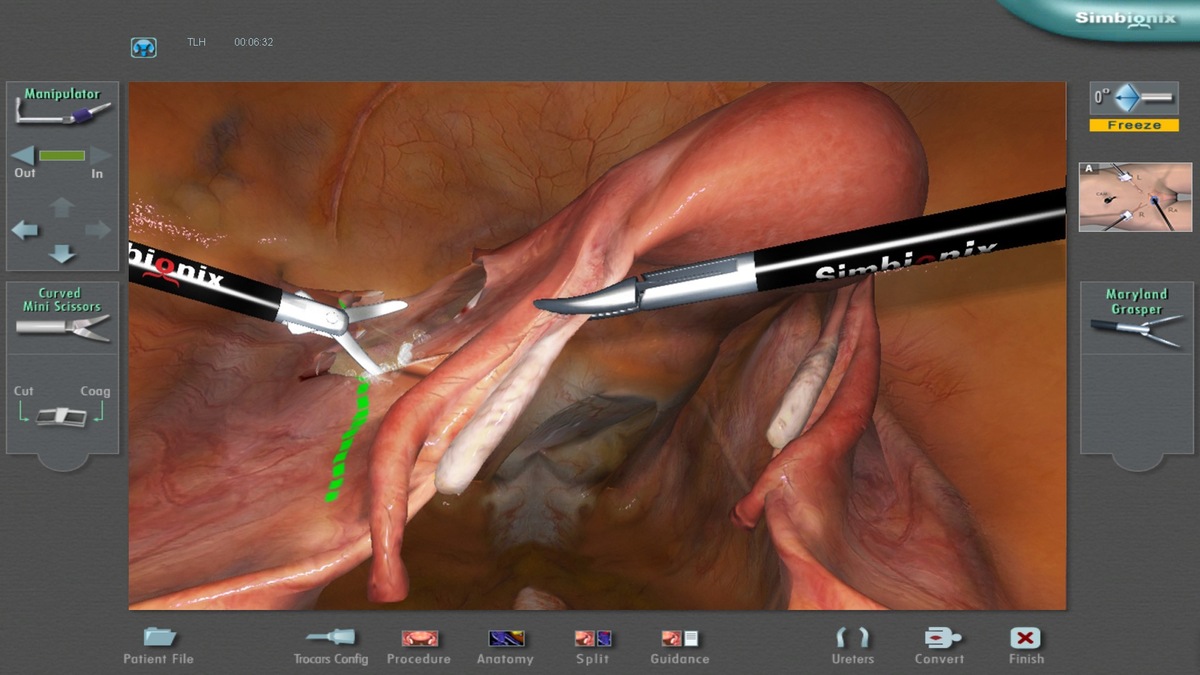The image size is (1200, 675).
Task: Move manipulator Out with left arrow
Action: coord(23,156)
